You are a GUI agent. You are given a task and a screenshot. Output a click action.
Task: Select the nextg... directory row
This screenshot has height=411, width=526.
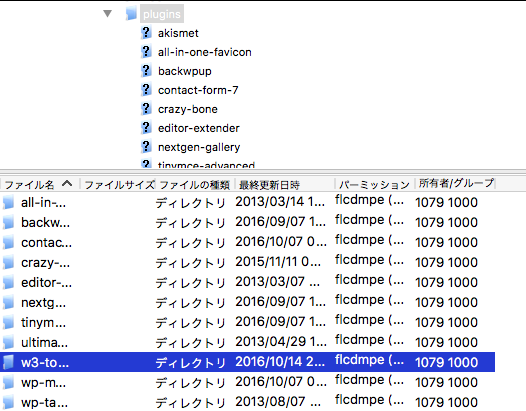[x=247, y=302]
